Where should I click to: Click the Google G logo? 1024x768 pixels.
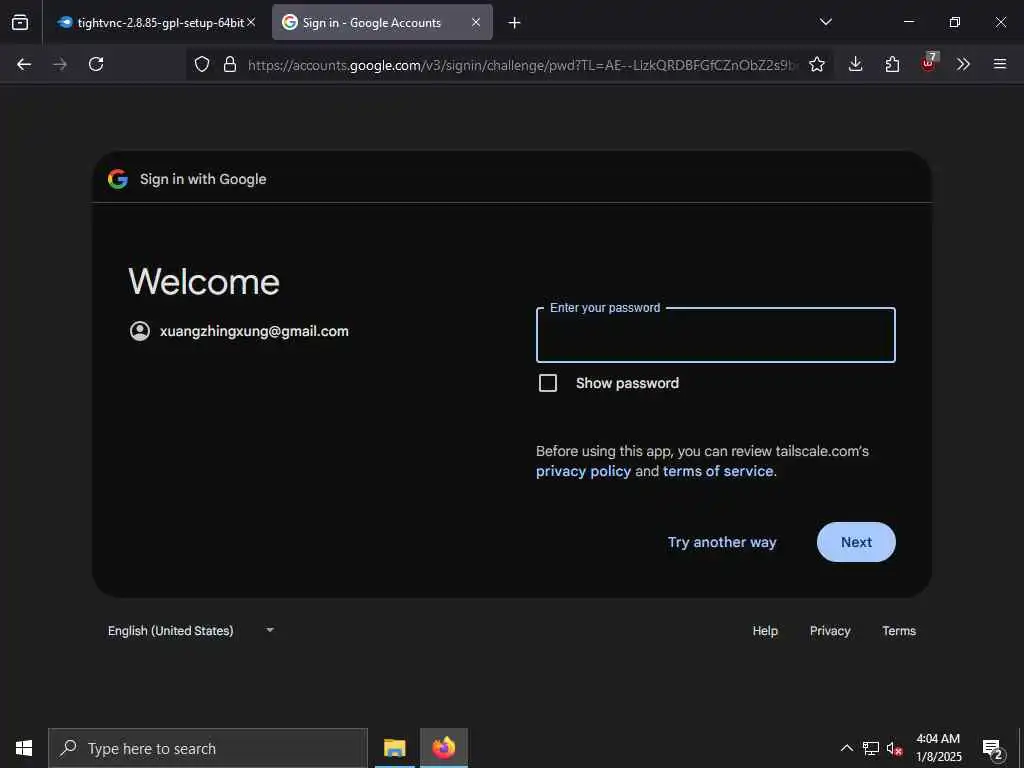pyautogui.click(x=118, y=179)
